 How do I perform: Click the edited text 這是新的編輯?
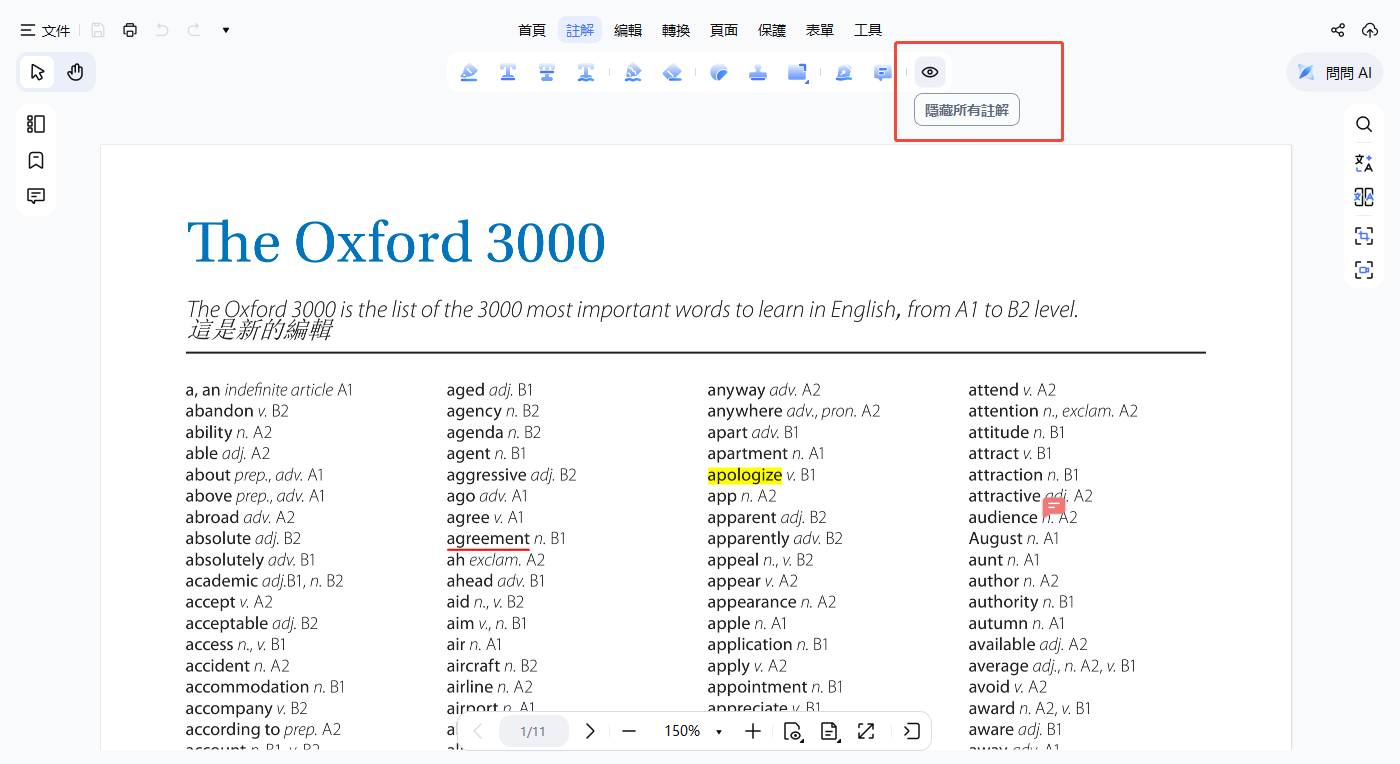259,330
